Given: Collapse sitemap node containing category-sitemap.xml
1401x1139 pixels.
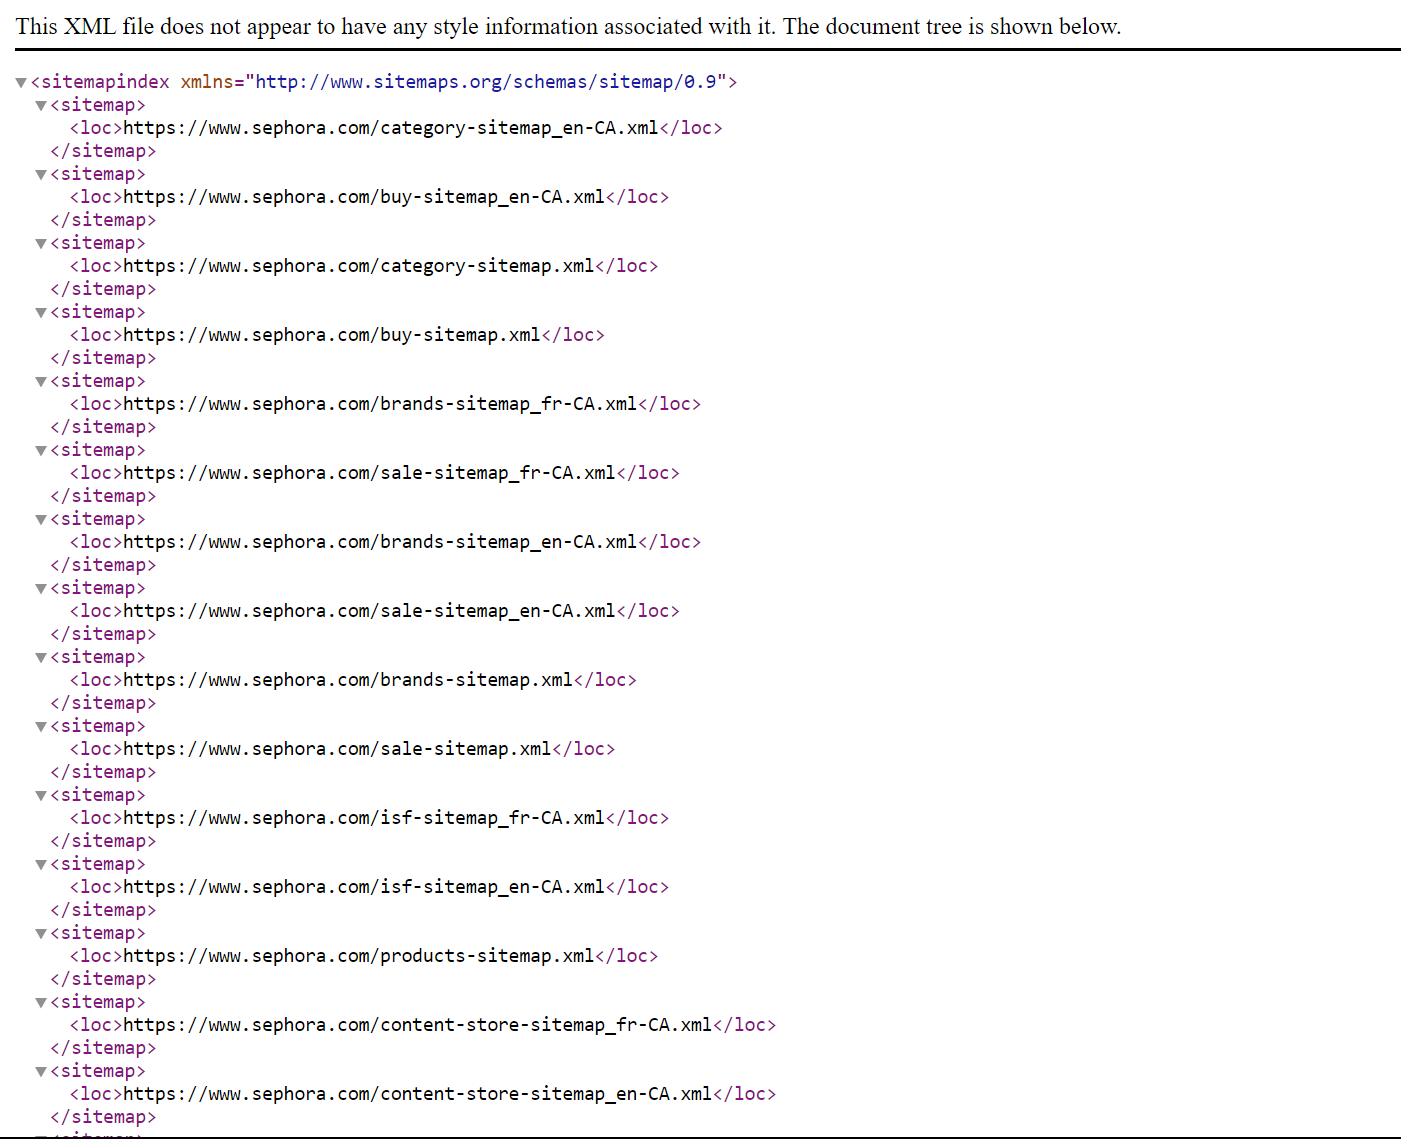Looking at the screenshot, I should tap(41, 244).
